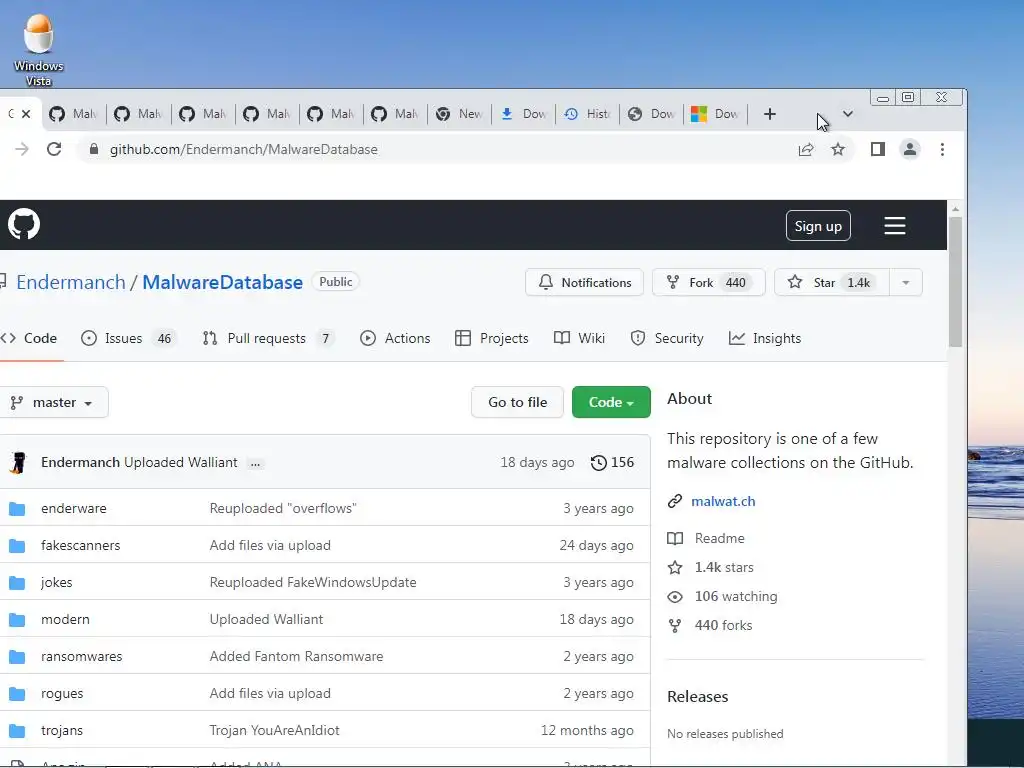Reload the page with the refresh icon

point(54,150)
